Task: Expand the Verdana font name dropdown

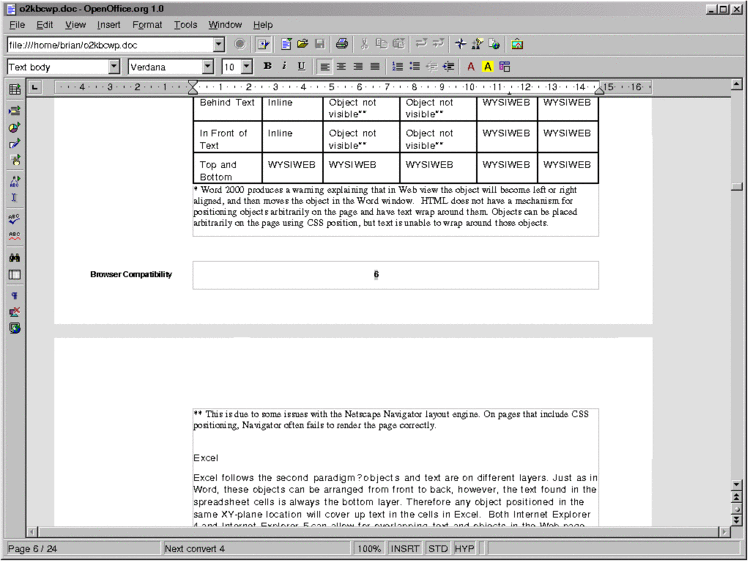Action: 208,67
